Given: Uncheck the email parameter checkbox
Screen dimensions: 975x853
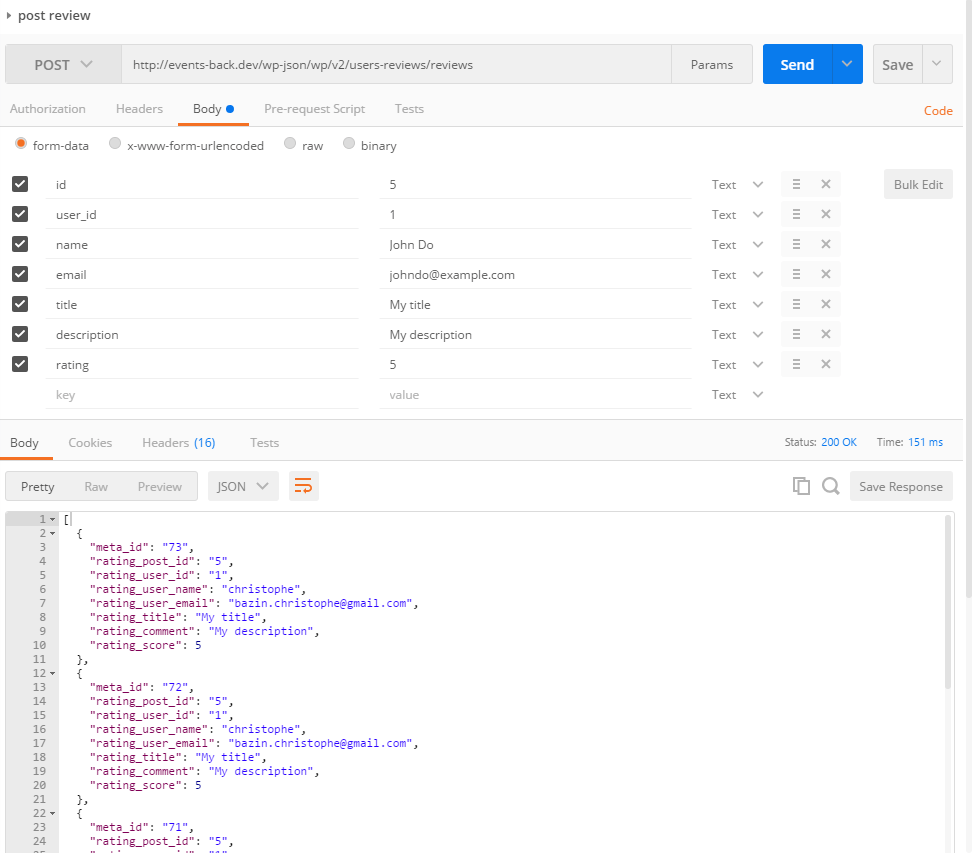Looking at the screenshot, I should tap(20, 274).
